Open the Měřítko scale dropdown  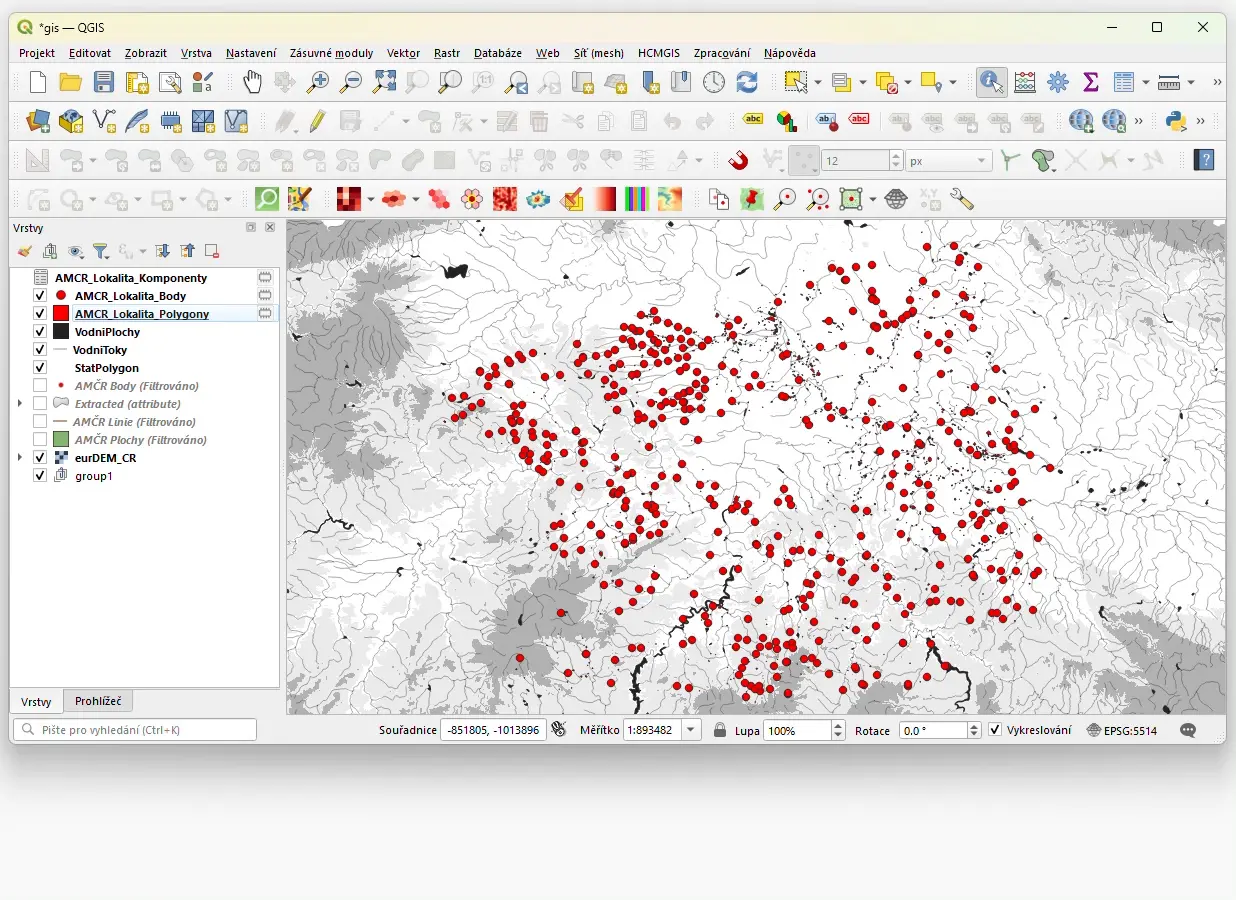(691, 730)
